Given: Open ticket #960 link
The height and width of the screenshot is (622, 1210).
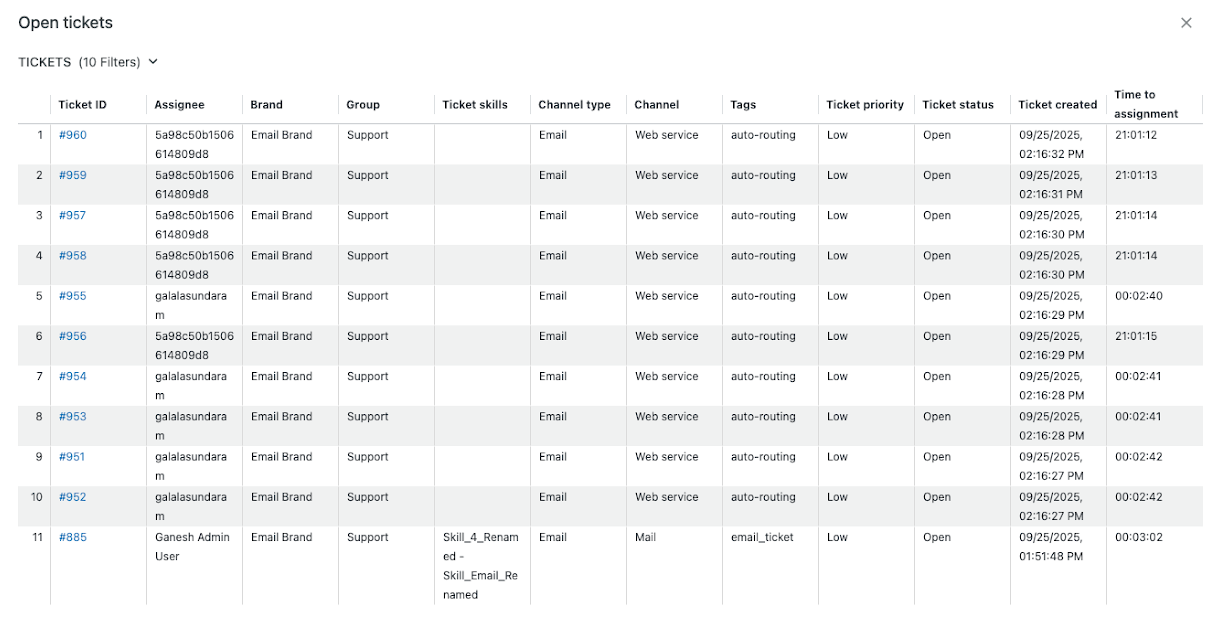Looking at the screenshot, I should tap(73, 135).
